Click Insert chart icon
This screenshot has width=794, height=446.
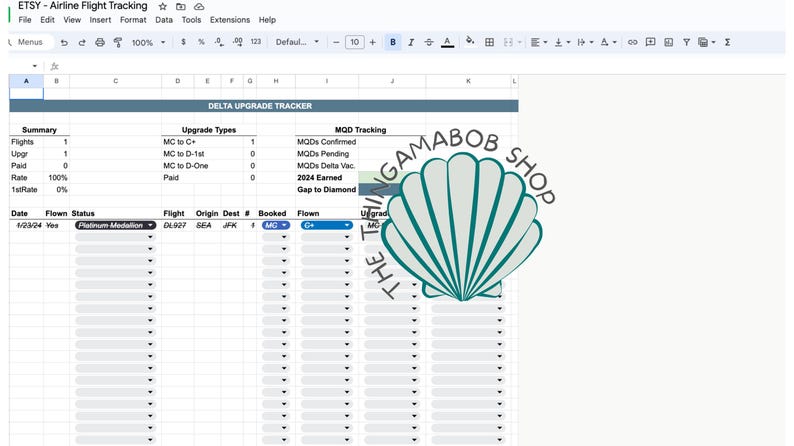point(668,43)
